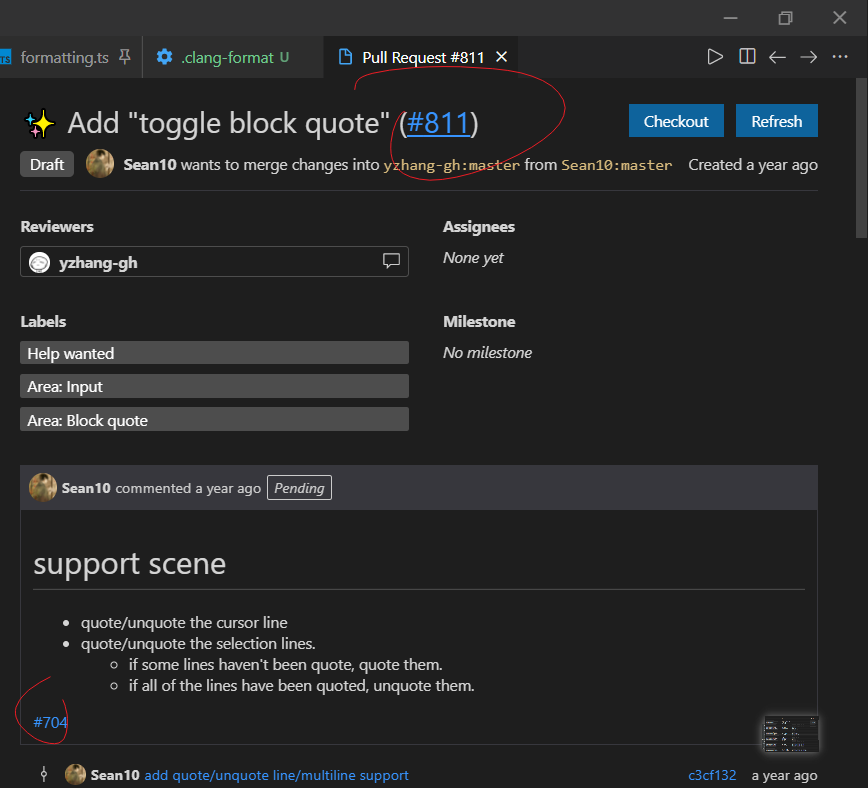Click the commit node icon in timeline
Viewport: 868px width, 788px height.
click(44, 774)
